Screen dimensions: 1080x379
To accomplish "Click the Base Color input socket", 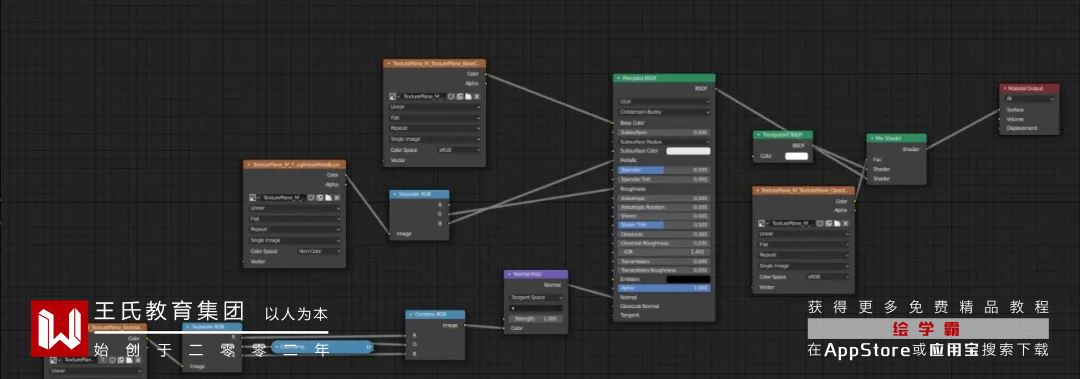I will (x=613, y=123).
